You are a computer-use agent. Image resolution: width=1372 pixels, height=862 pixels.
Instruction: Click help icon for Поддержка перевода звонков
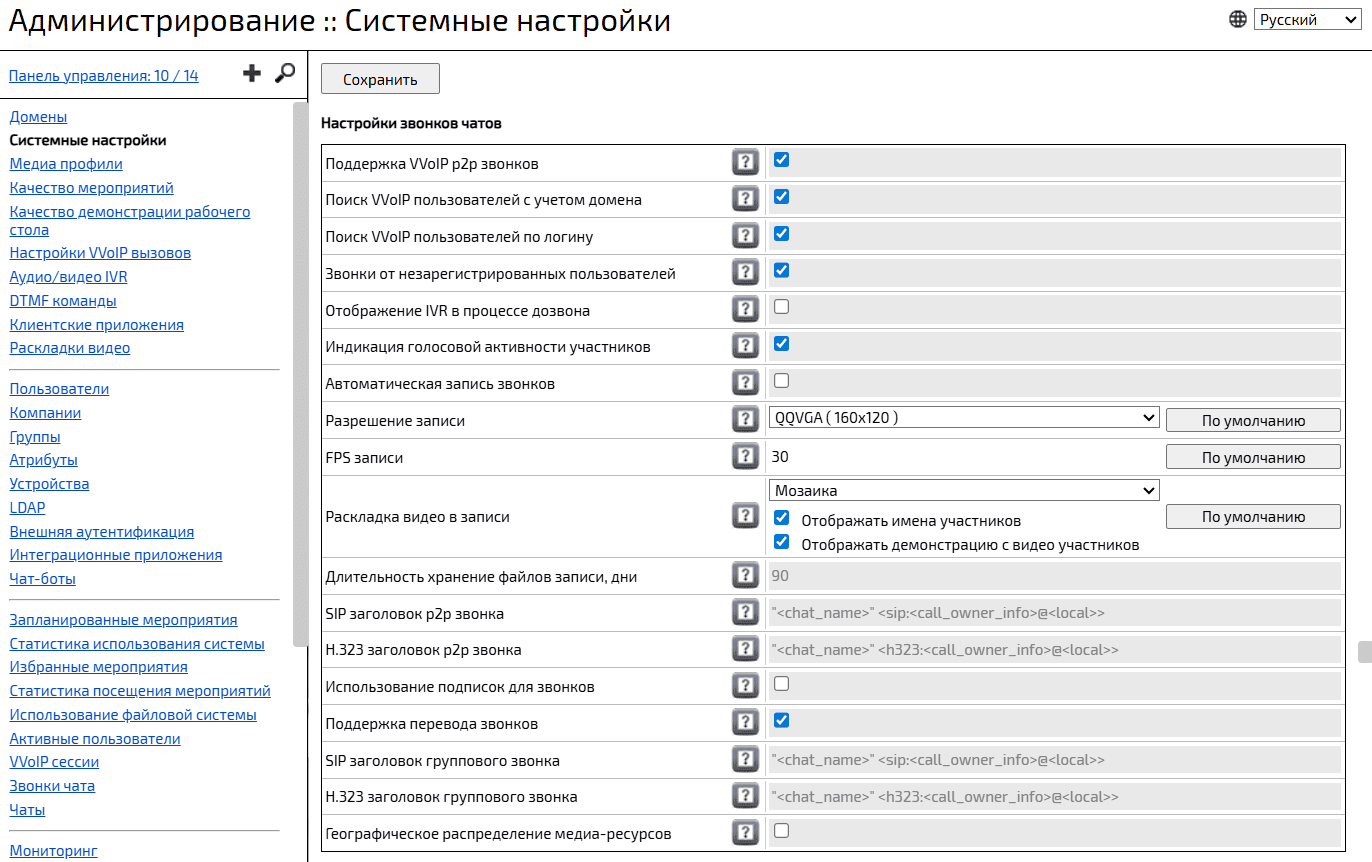tap(745, 723)
